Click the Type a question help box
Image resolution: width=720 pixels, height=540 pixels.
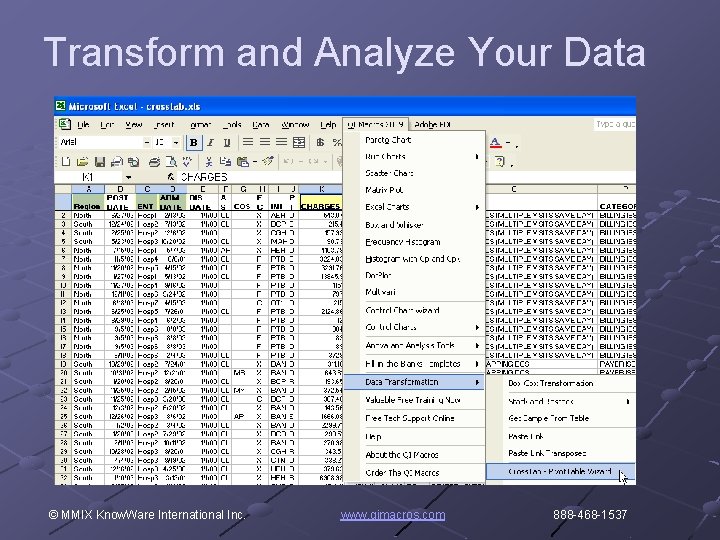click(614, 124)
